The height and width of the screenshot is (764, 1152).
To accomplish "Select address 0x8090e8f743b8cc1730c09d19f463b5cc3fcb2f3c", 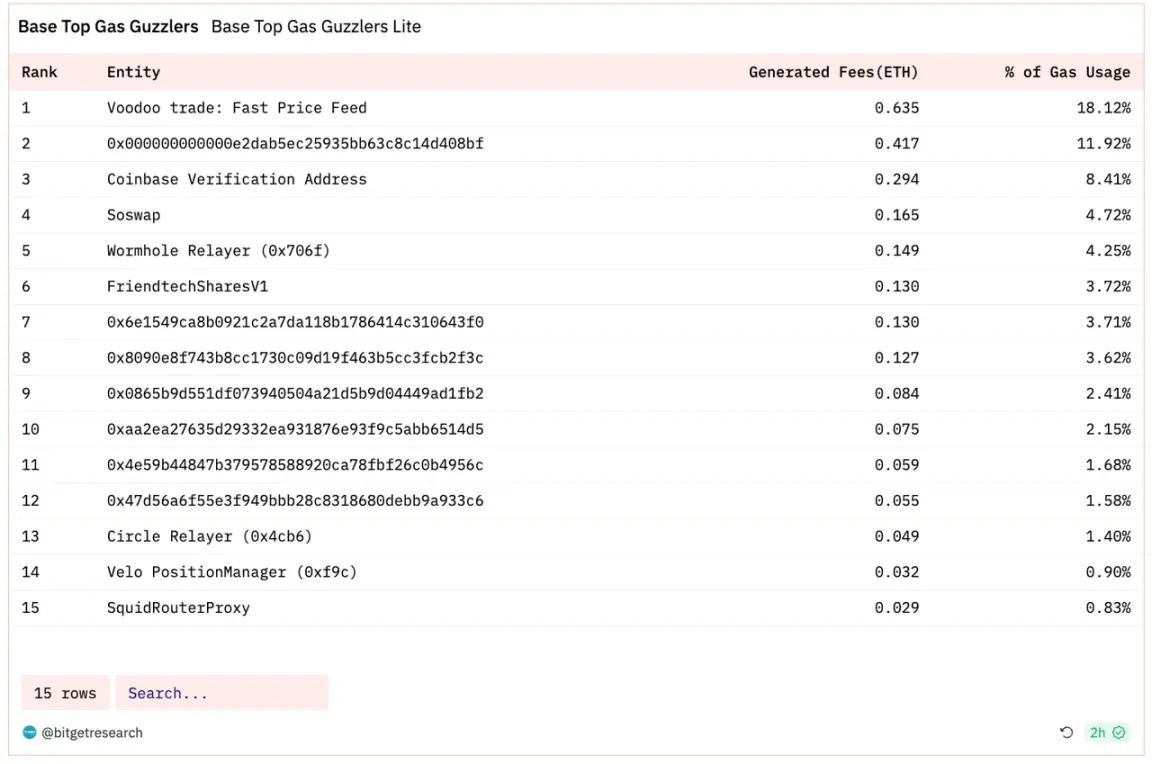I will coord(295,358).
